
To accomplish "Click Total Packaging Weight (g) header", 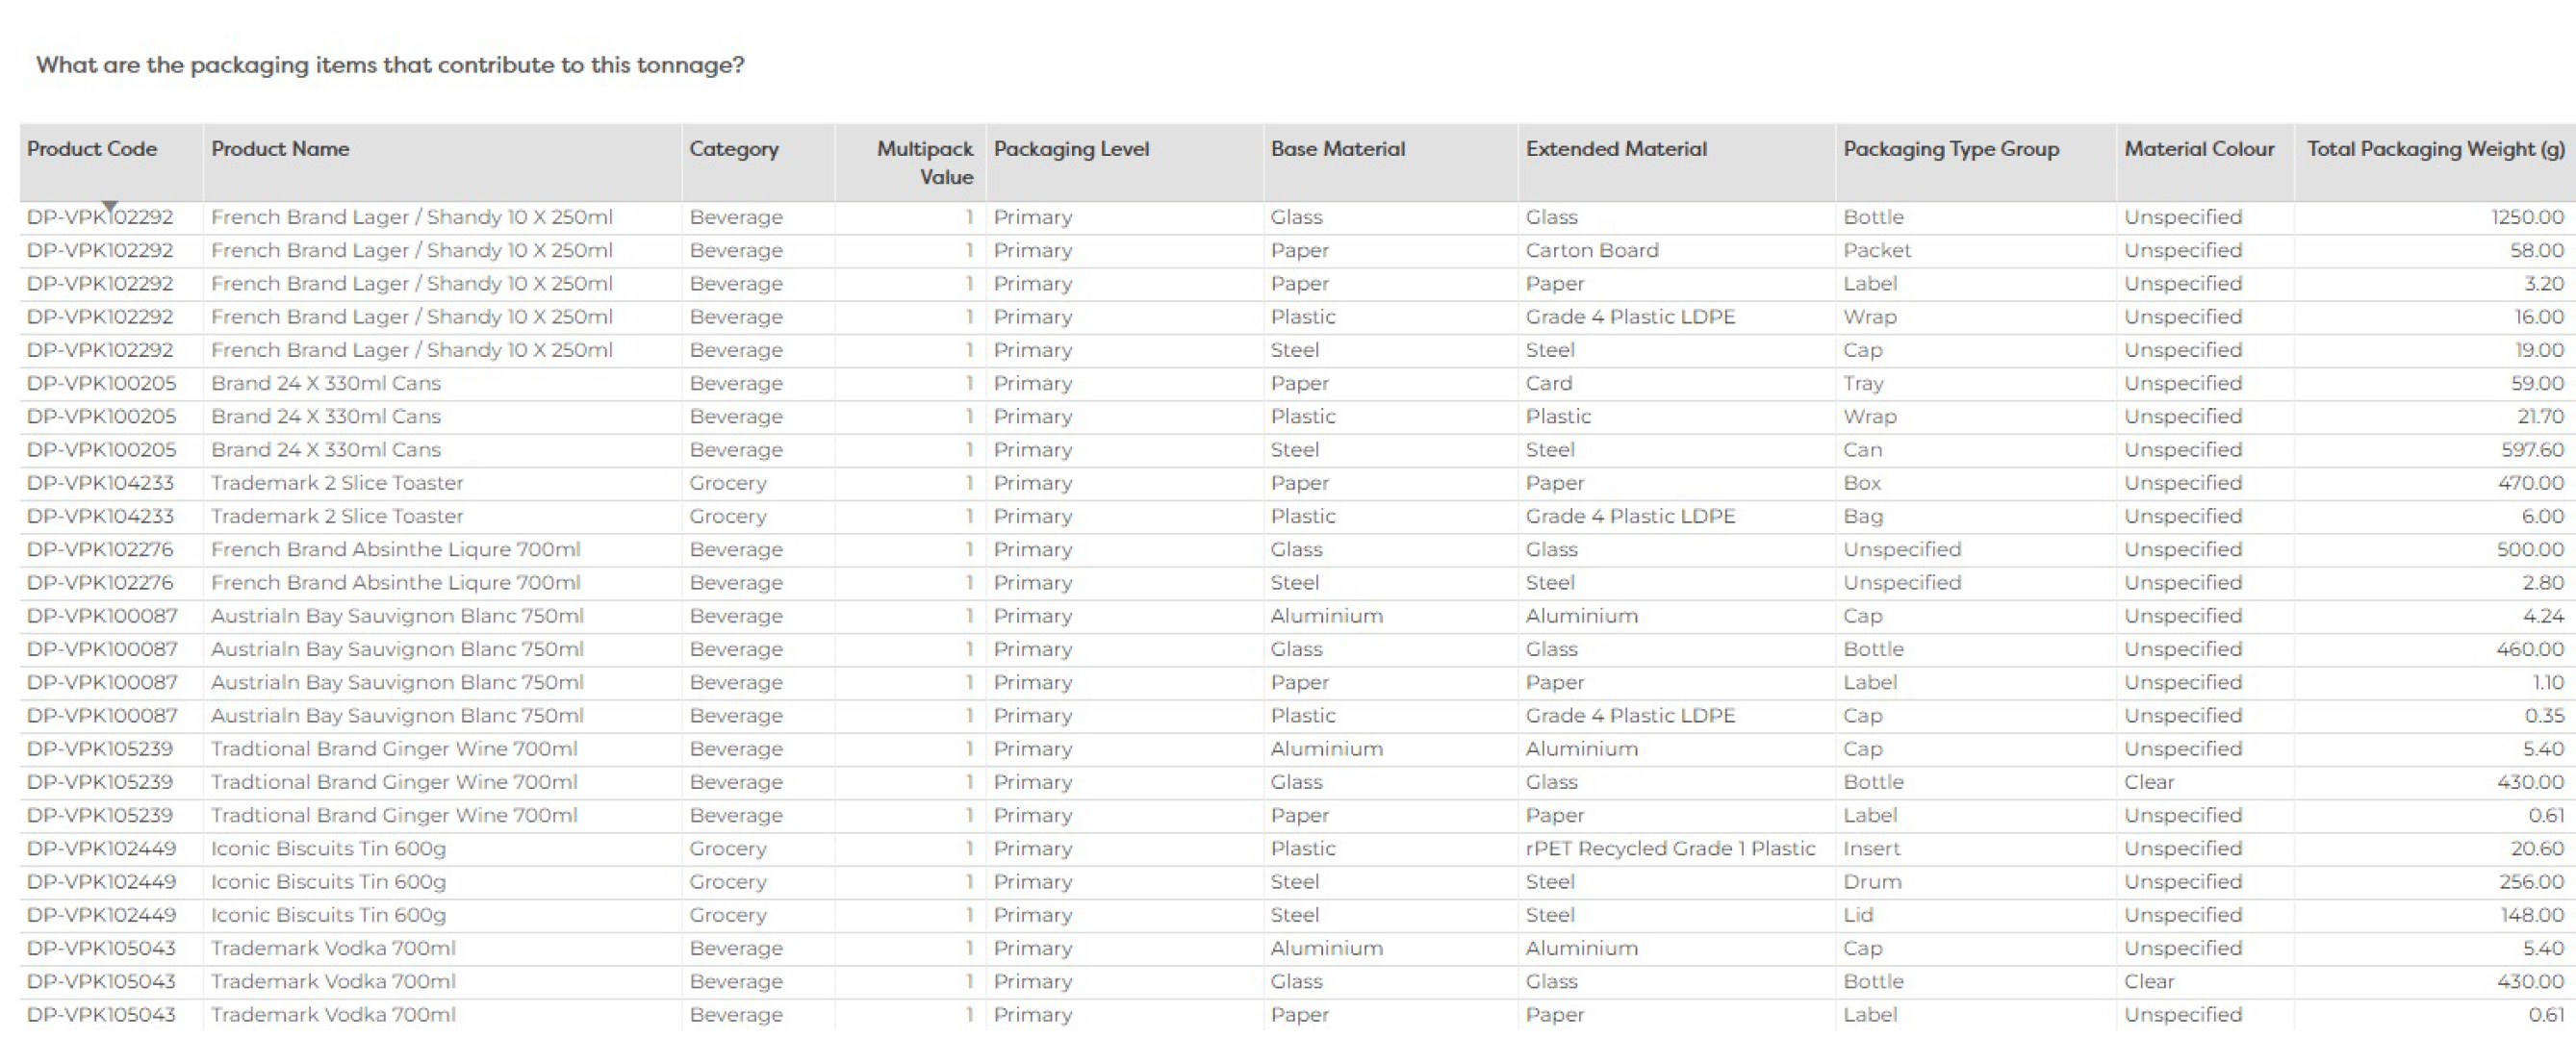I will click(x=2435, y=149).
